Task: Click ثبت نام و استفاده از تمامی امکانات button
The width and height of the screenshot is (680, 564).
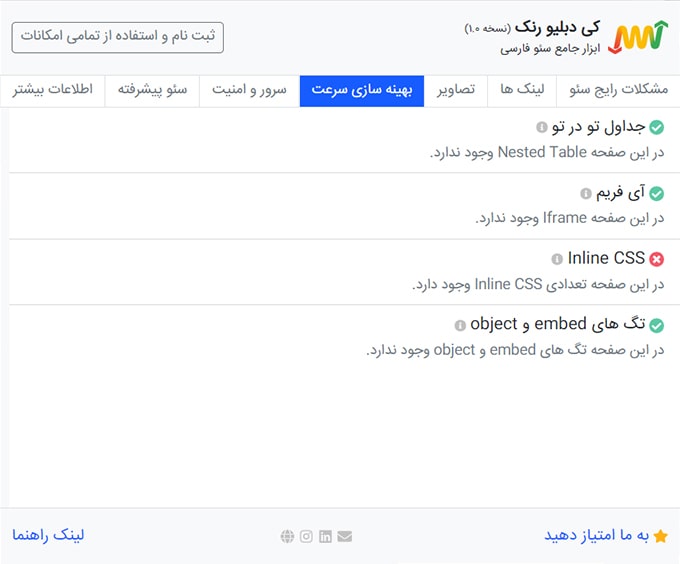Action: 118,37
